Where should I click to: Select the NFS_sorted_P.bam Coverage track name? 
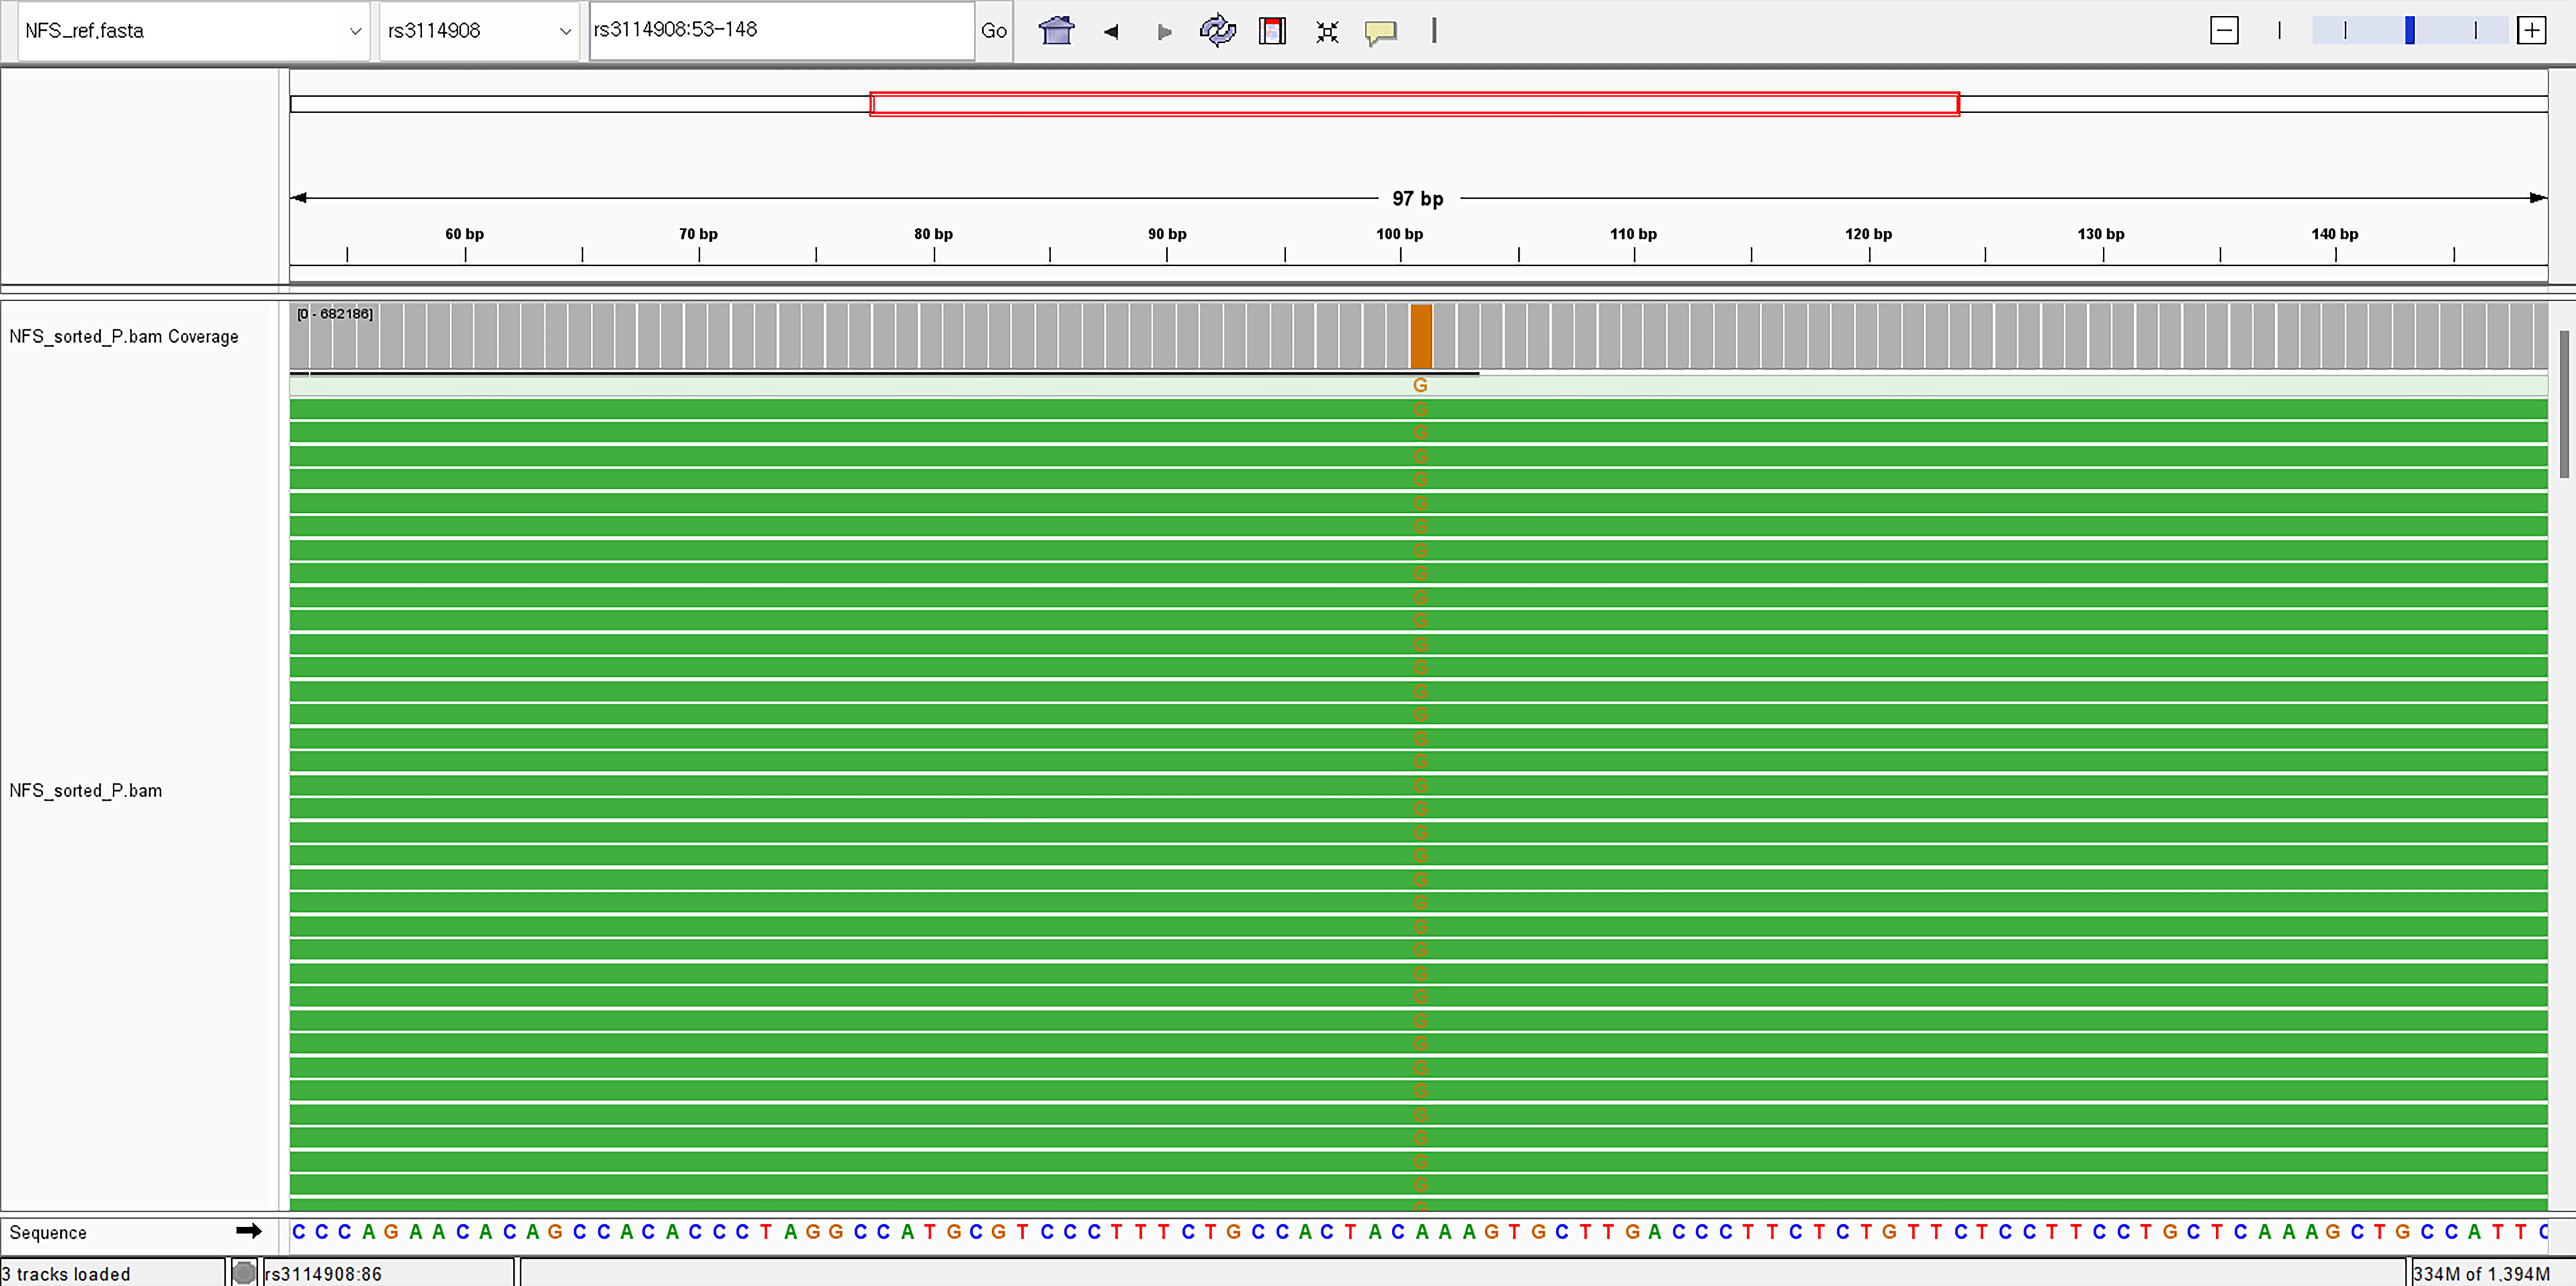pyautogui.click(x=124, y=337)
